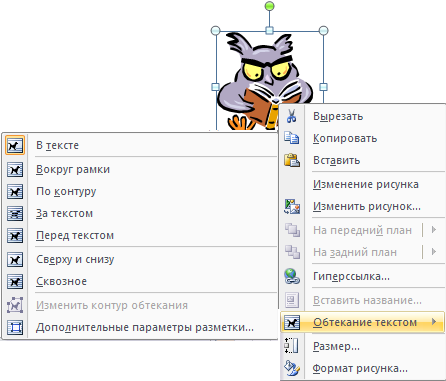The width and height of the screenshot is (446, 381).
Task: Click the top-right corner resize handle
Action: click(323, 31)
